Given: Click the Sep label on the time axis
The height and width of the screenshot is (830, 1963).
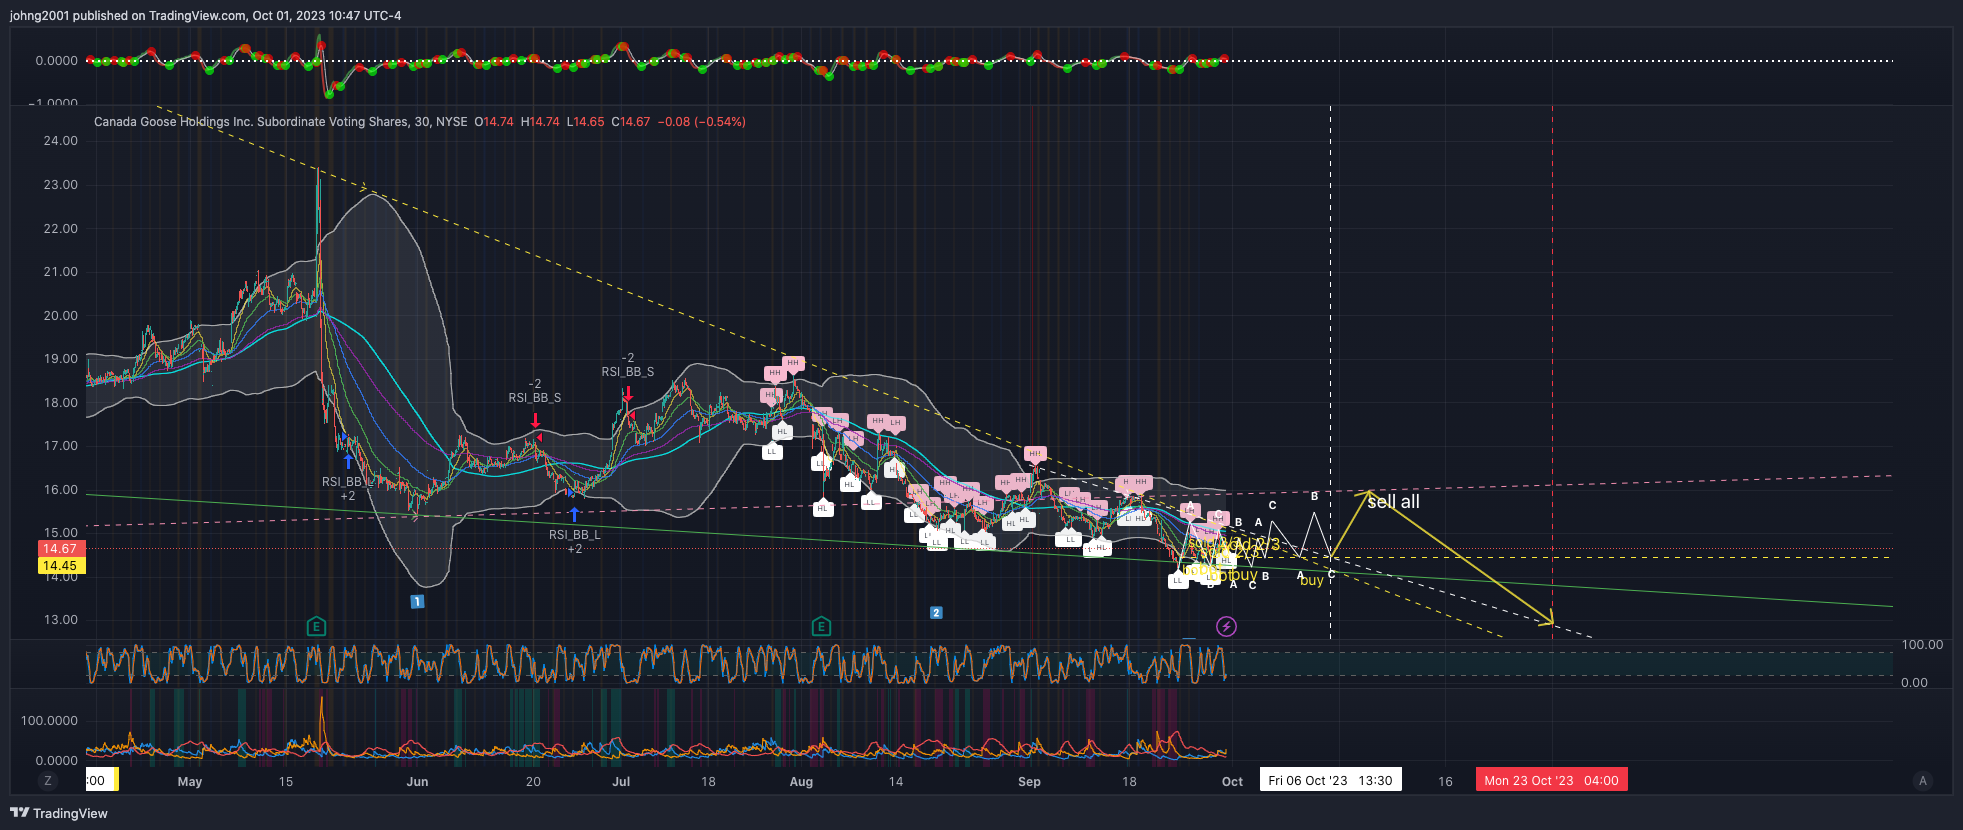Looking at the screenshot, I should tap(1029, 782).
